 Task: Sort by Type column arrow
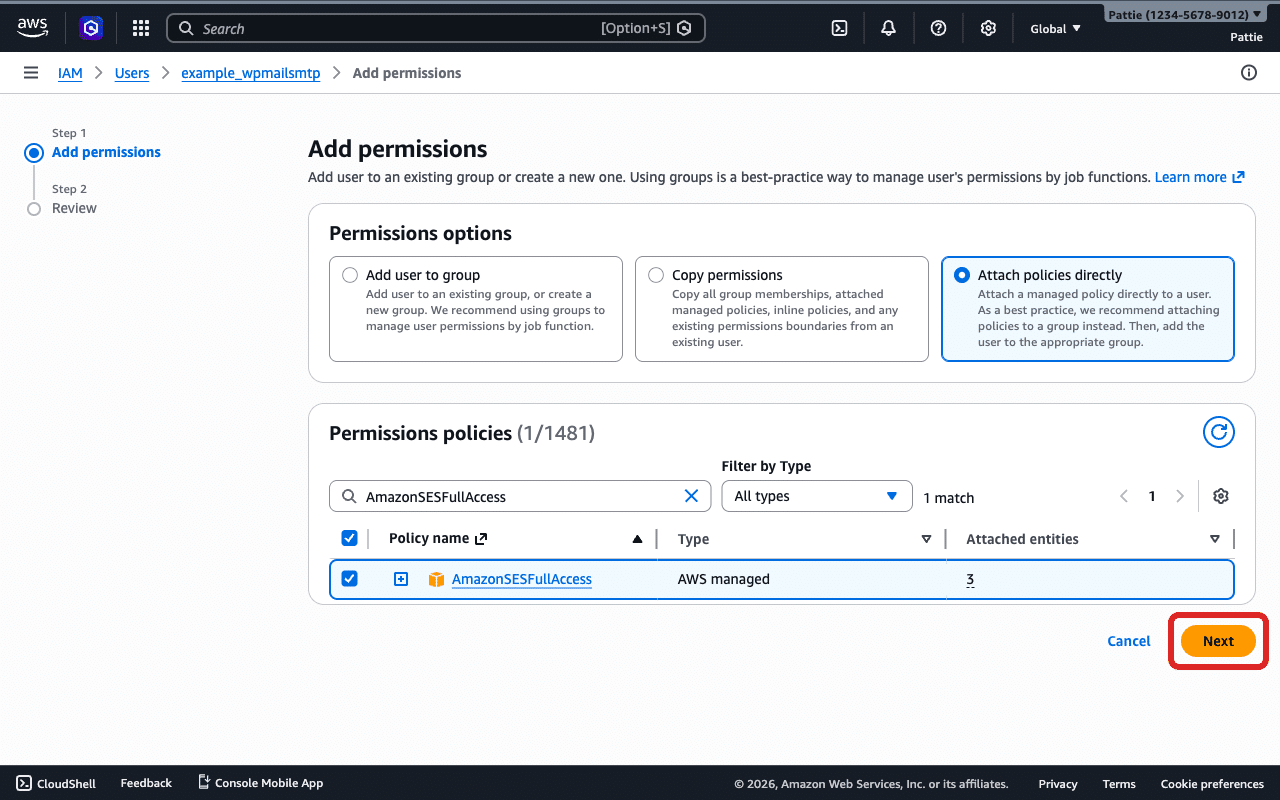[x=926, y=539]
